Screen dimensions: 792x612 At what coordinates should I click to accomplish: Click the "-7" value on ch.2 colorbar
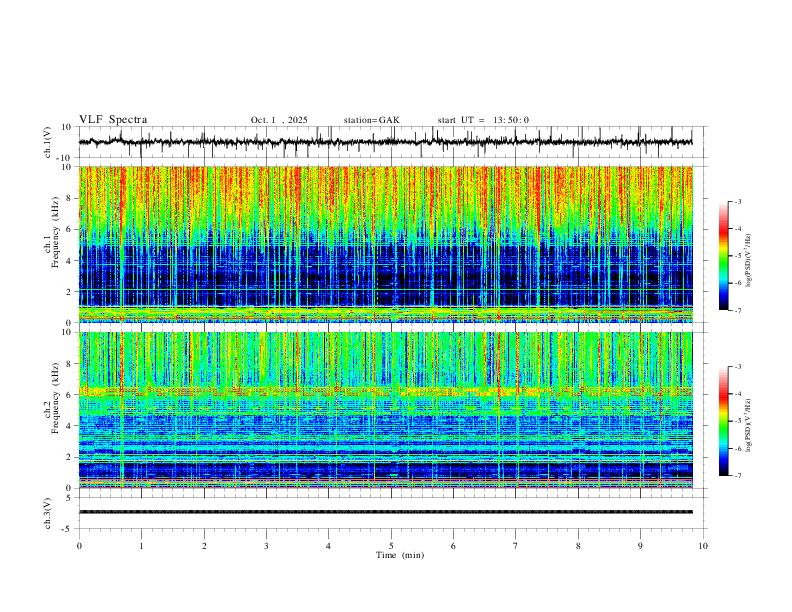tap(737, 476)
